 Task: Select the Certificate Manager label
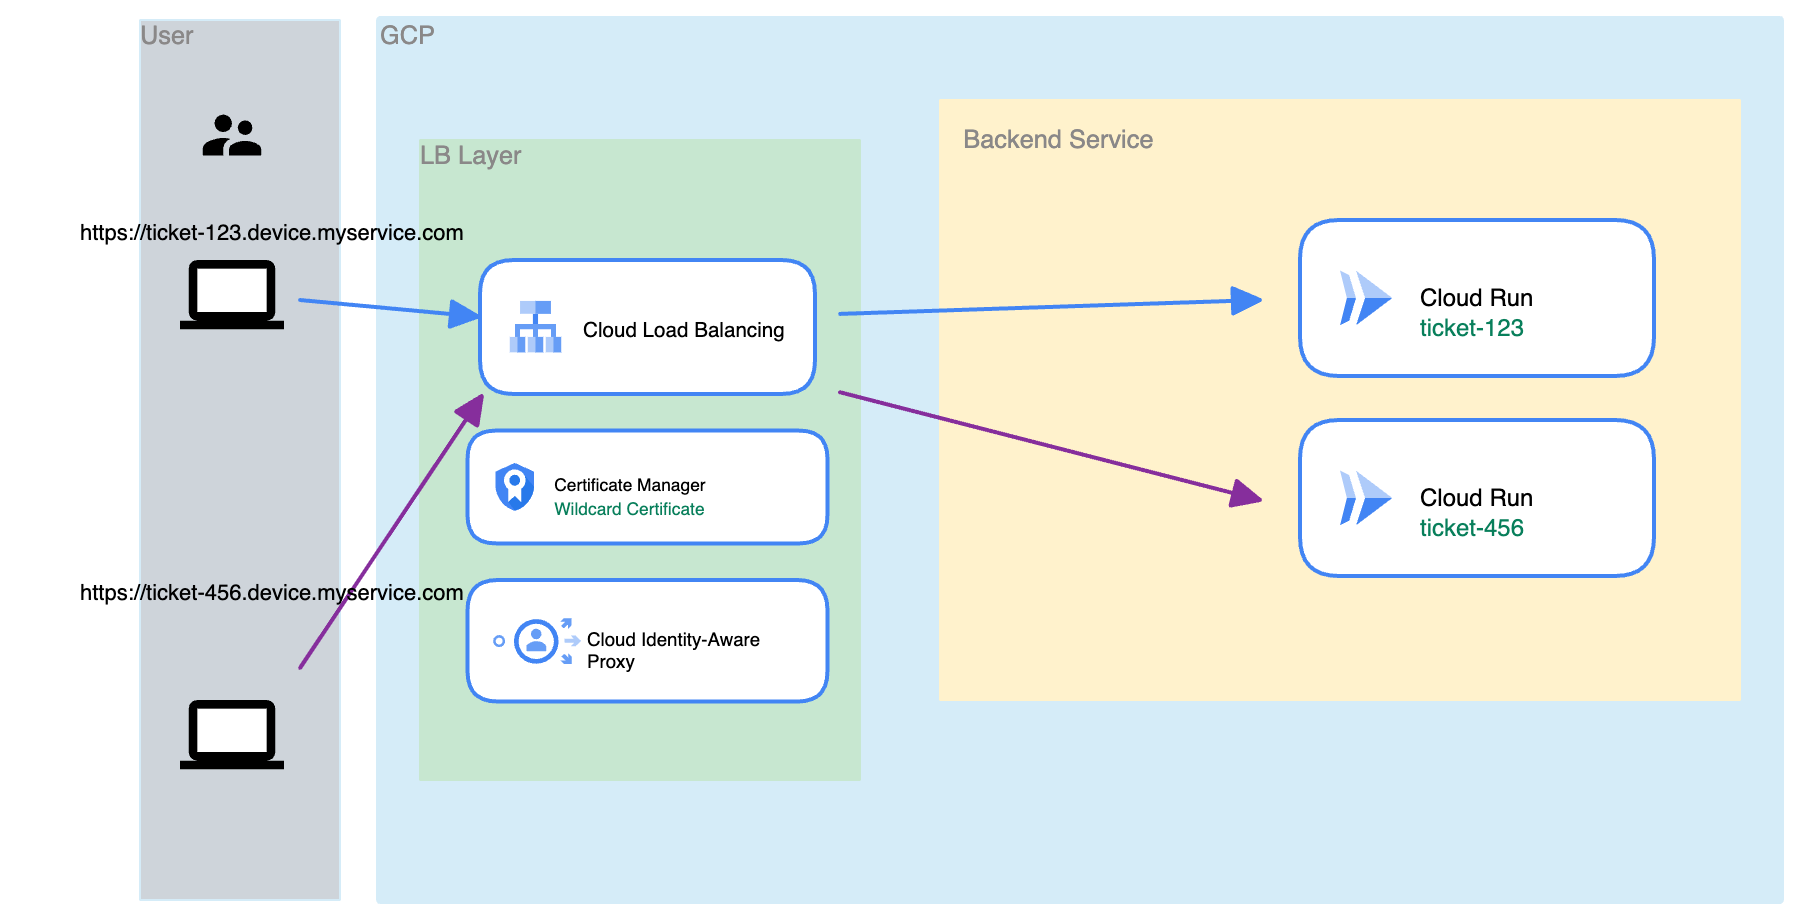click(x=630, y=485)
